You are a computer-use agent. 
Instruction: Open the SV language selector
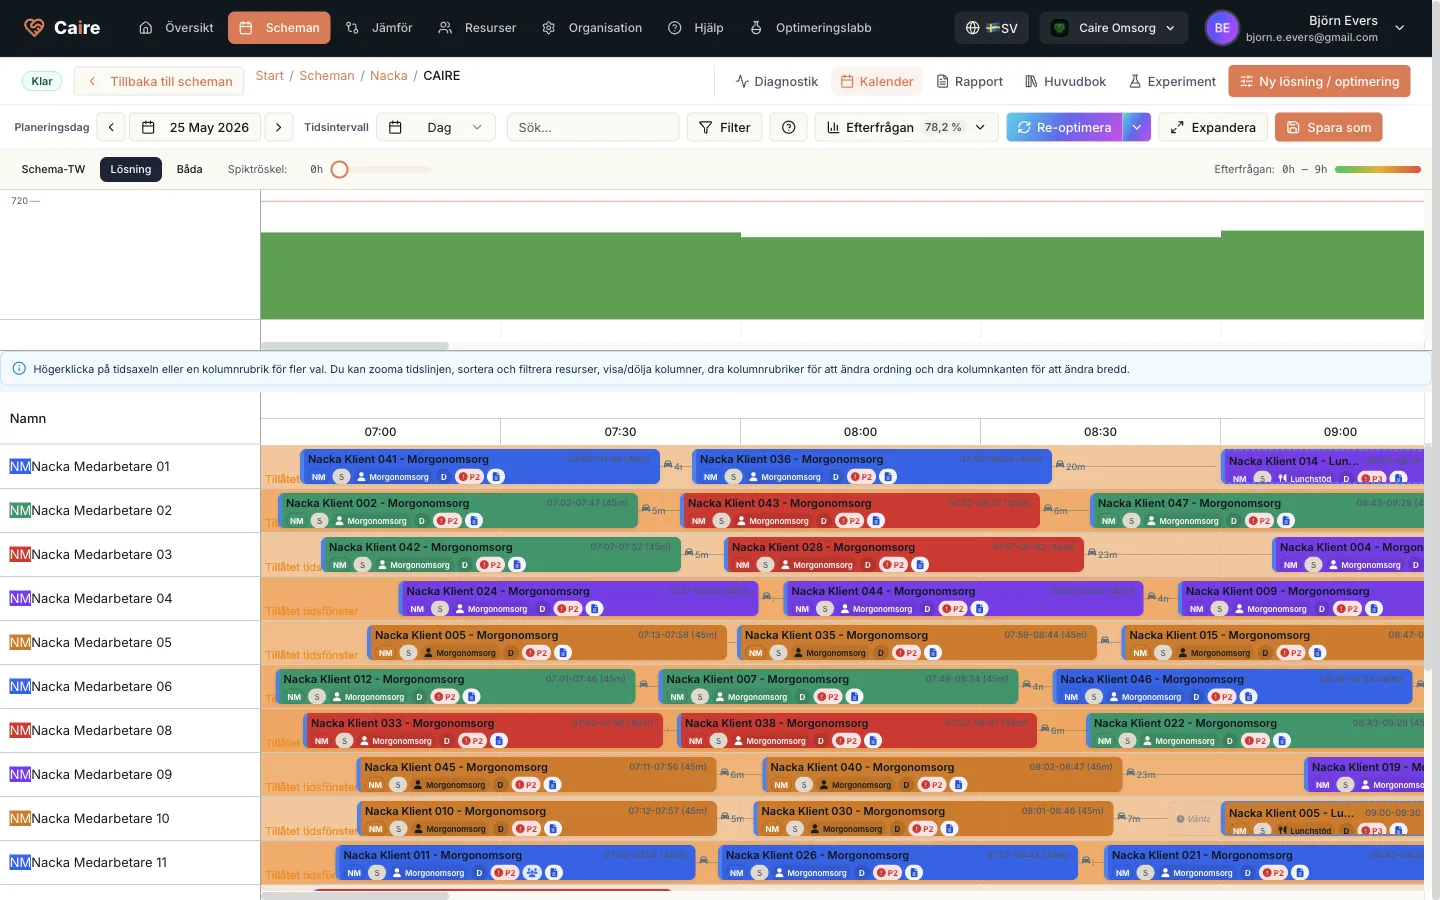pos(991,28)
